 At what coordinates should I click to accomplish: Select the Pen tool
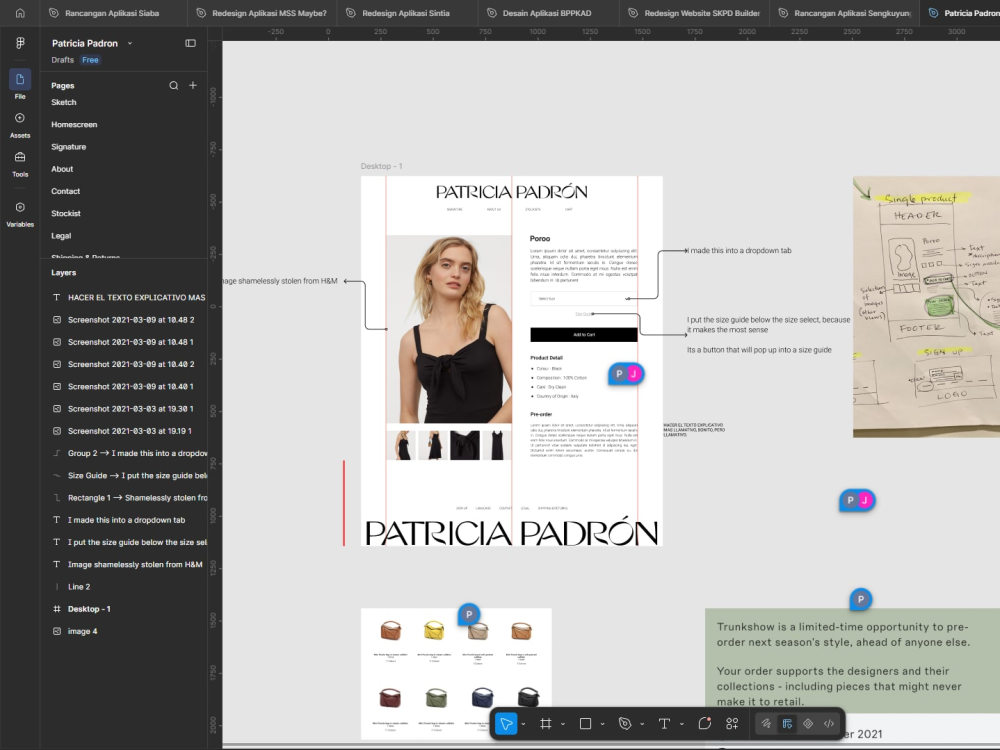coord(624,723)
